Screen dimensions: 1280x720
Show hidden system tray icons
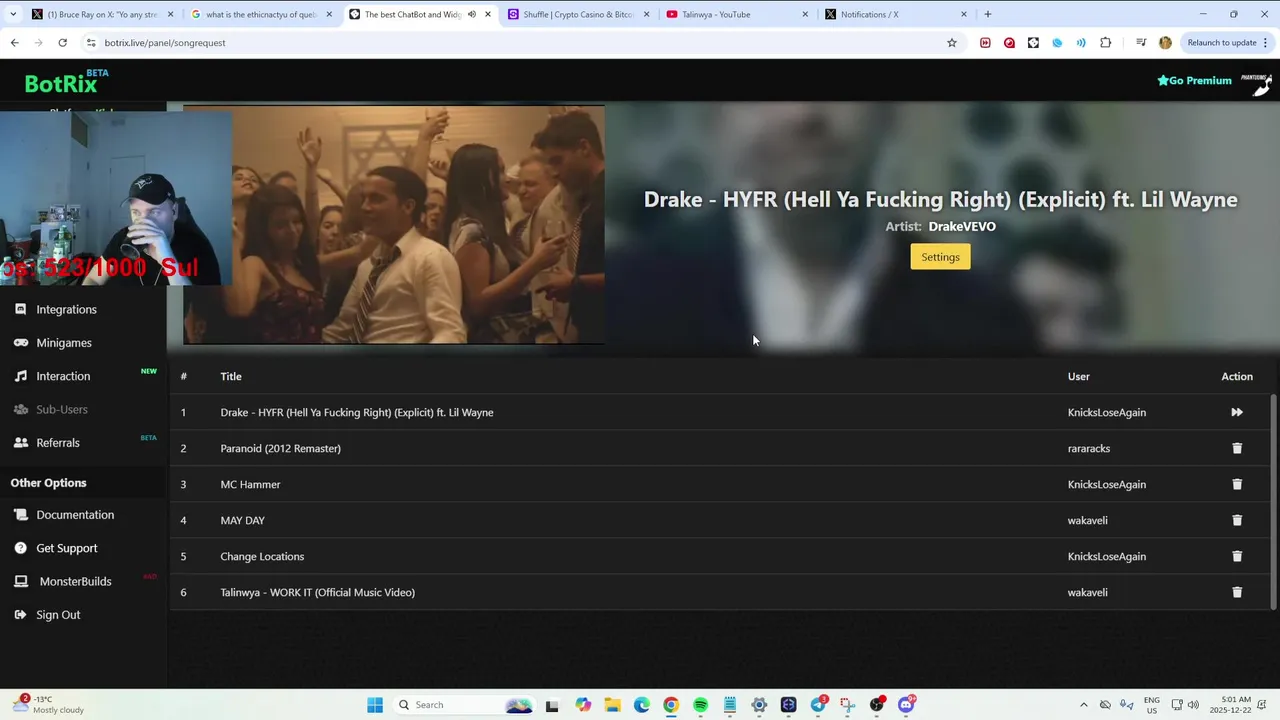coord(1083,705)
